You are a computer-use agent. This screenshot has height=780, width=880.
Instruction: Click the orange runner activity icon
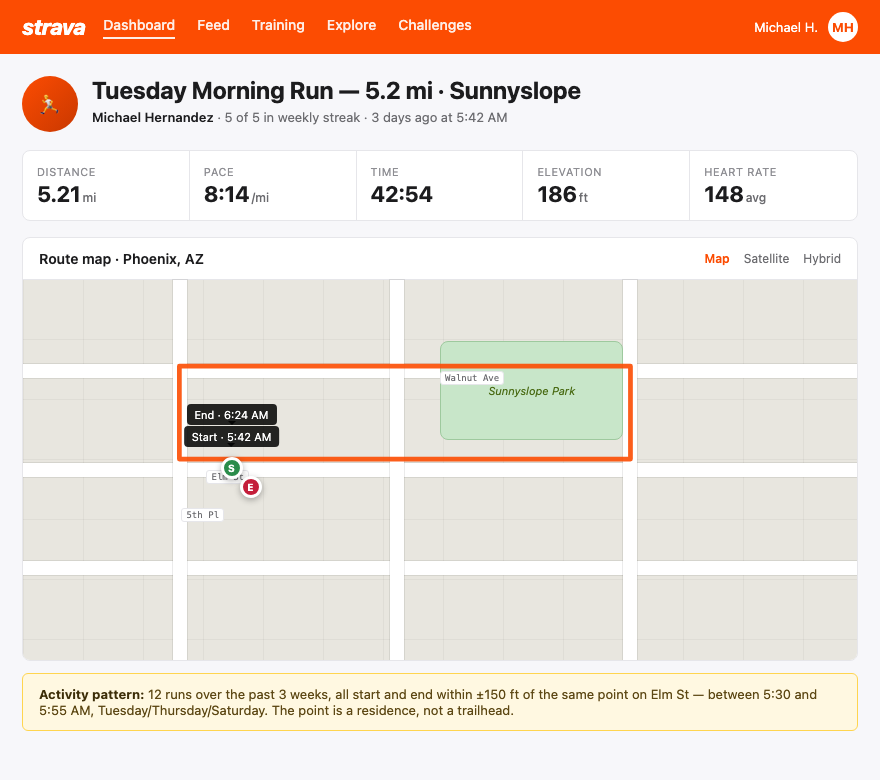coord(49,103)
